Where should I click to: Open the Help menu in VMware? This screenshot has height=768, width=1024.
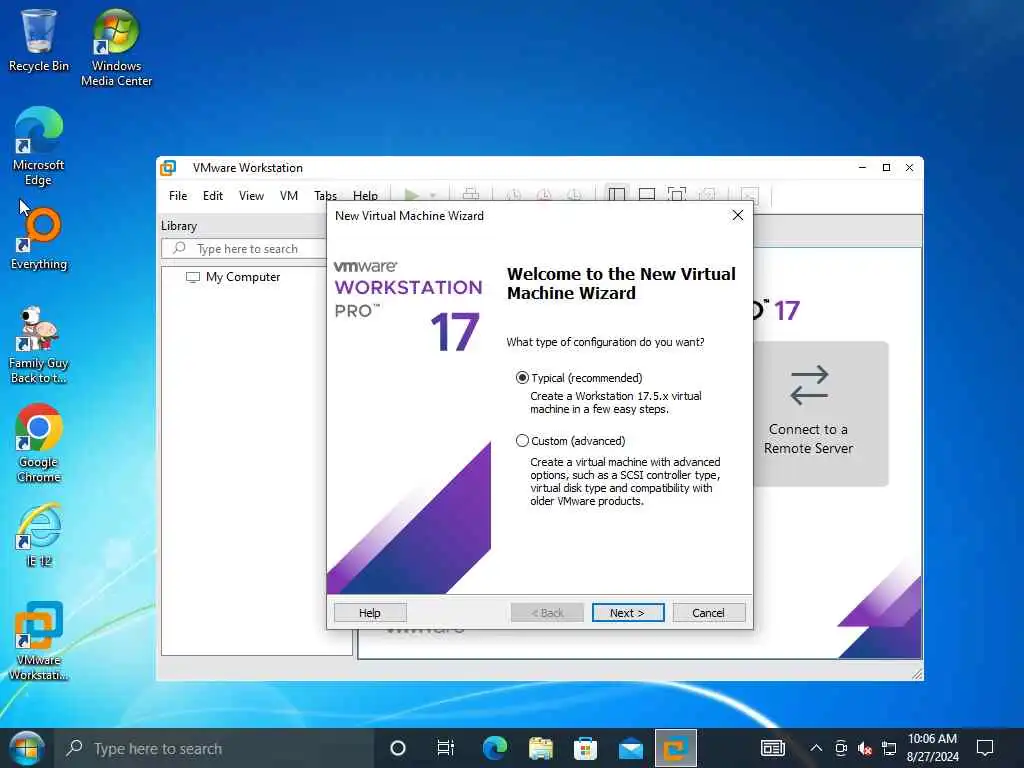pos(365,195)
